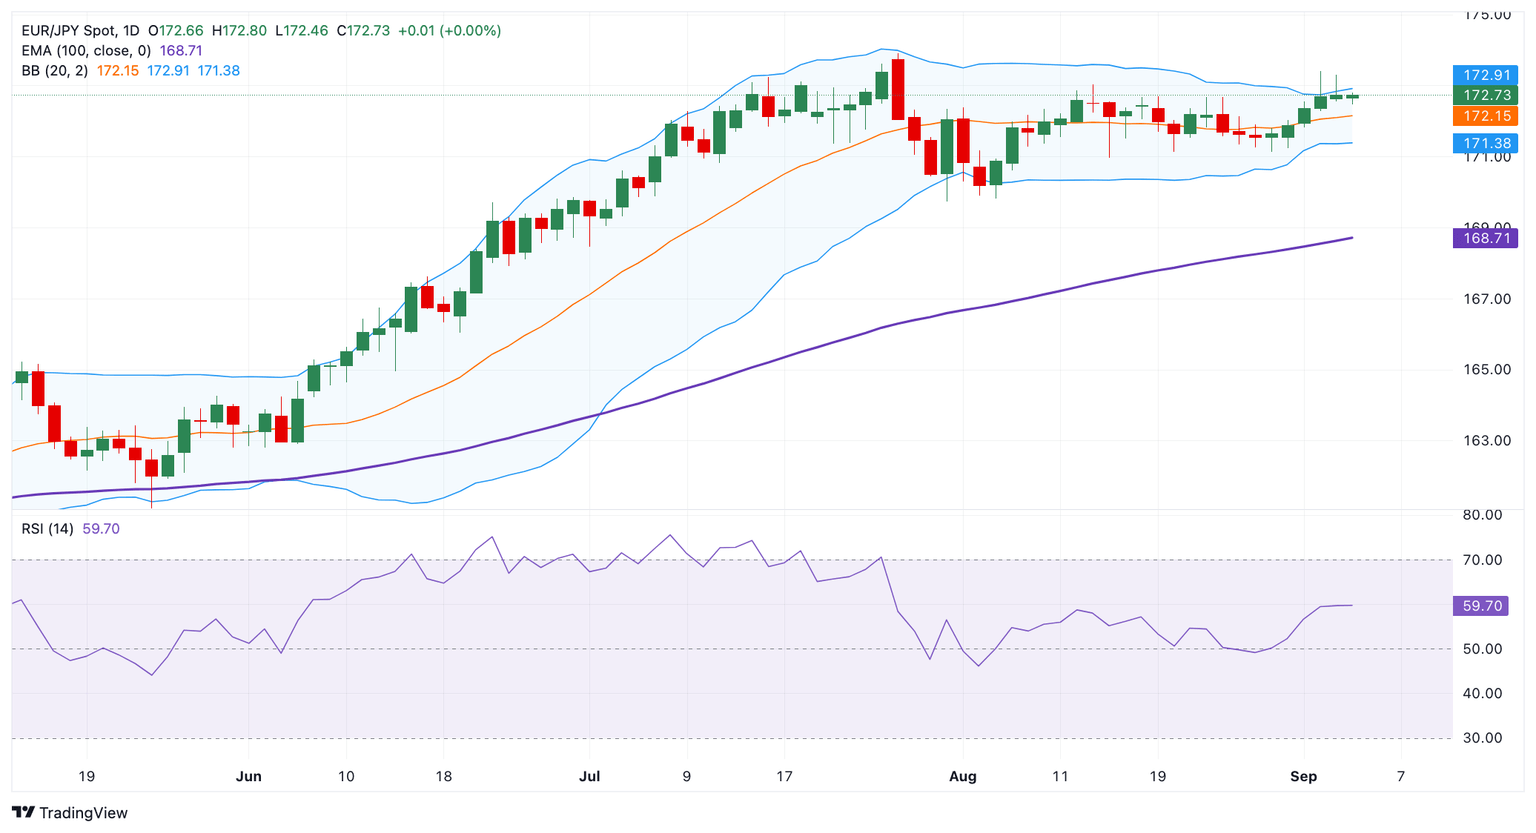Select the RSI (14) indicator label

(x=47, y=529)
